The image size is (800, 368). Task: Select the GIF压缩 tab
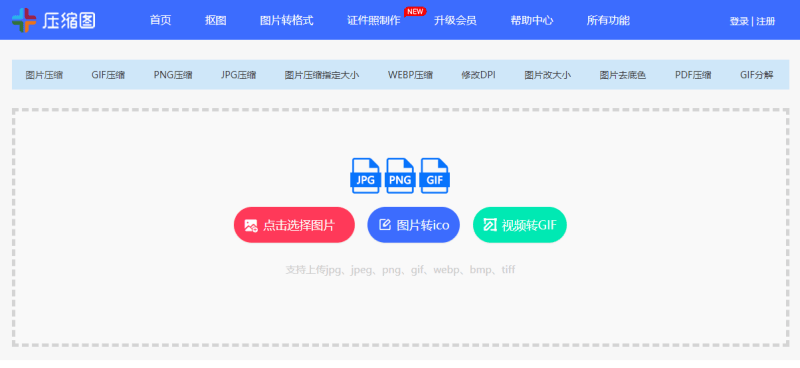tap(108, 75)
